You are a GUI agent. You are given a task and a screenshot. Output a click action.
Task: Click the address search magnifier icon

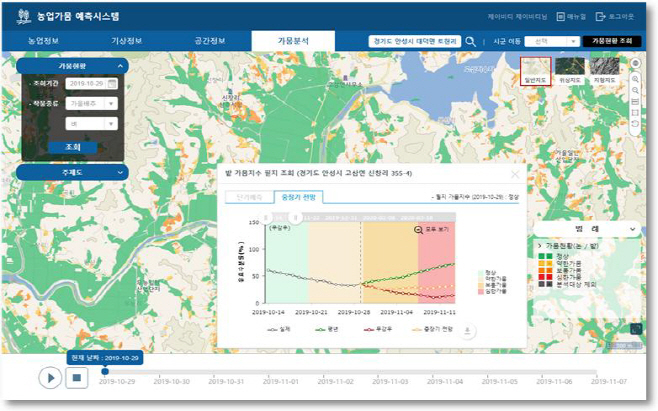pos(470,41)
